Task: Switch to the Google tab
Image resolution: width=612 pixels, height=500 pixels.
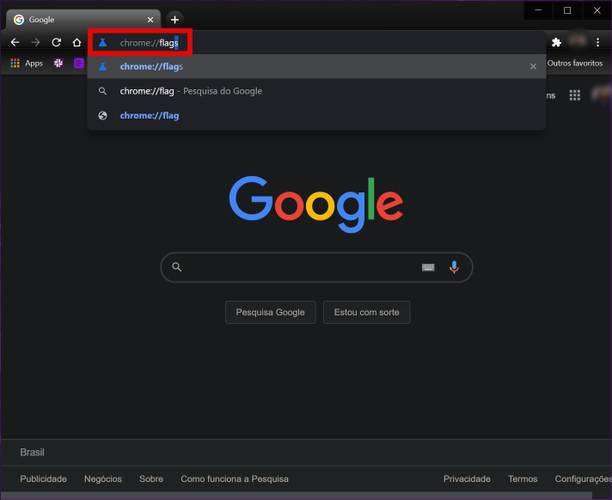Action: point(83,20)
